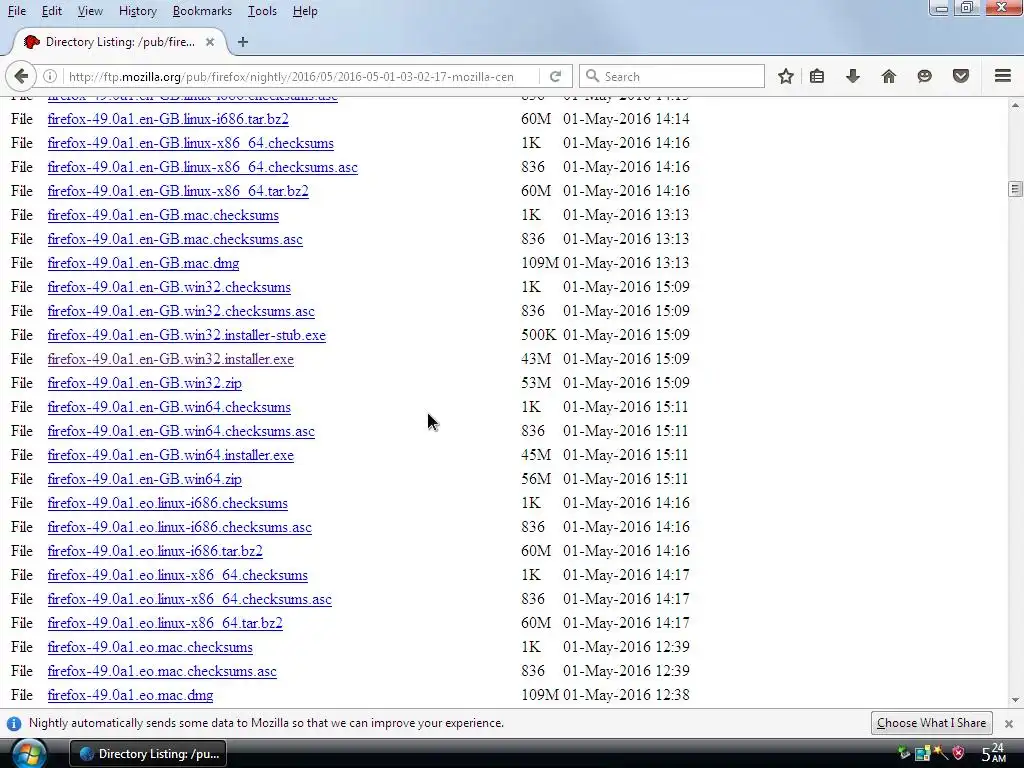1024x768 pixels.
Task: Open firefox-49.0a1.en-GB.win64.checksums link
Action: tap(169, 407)
